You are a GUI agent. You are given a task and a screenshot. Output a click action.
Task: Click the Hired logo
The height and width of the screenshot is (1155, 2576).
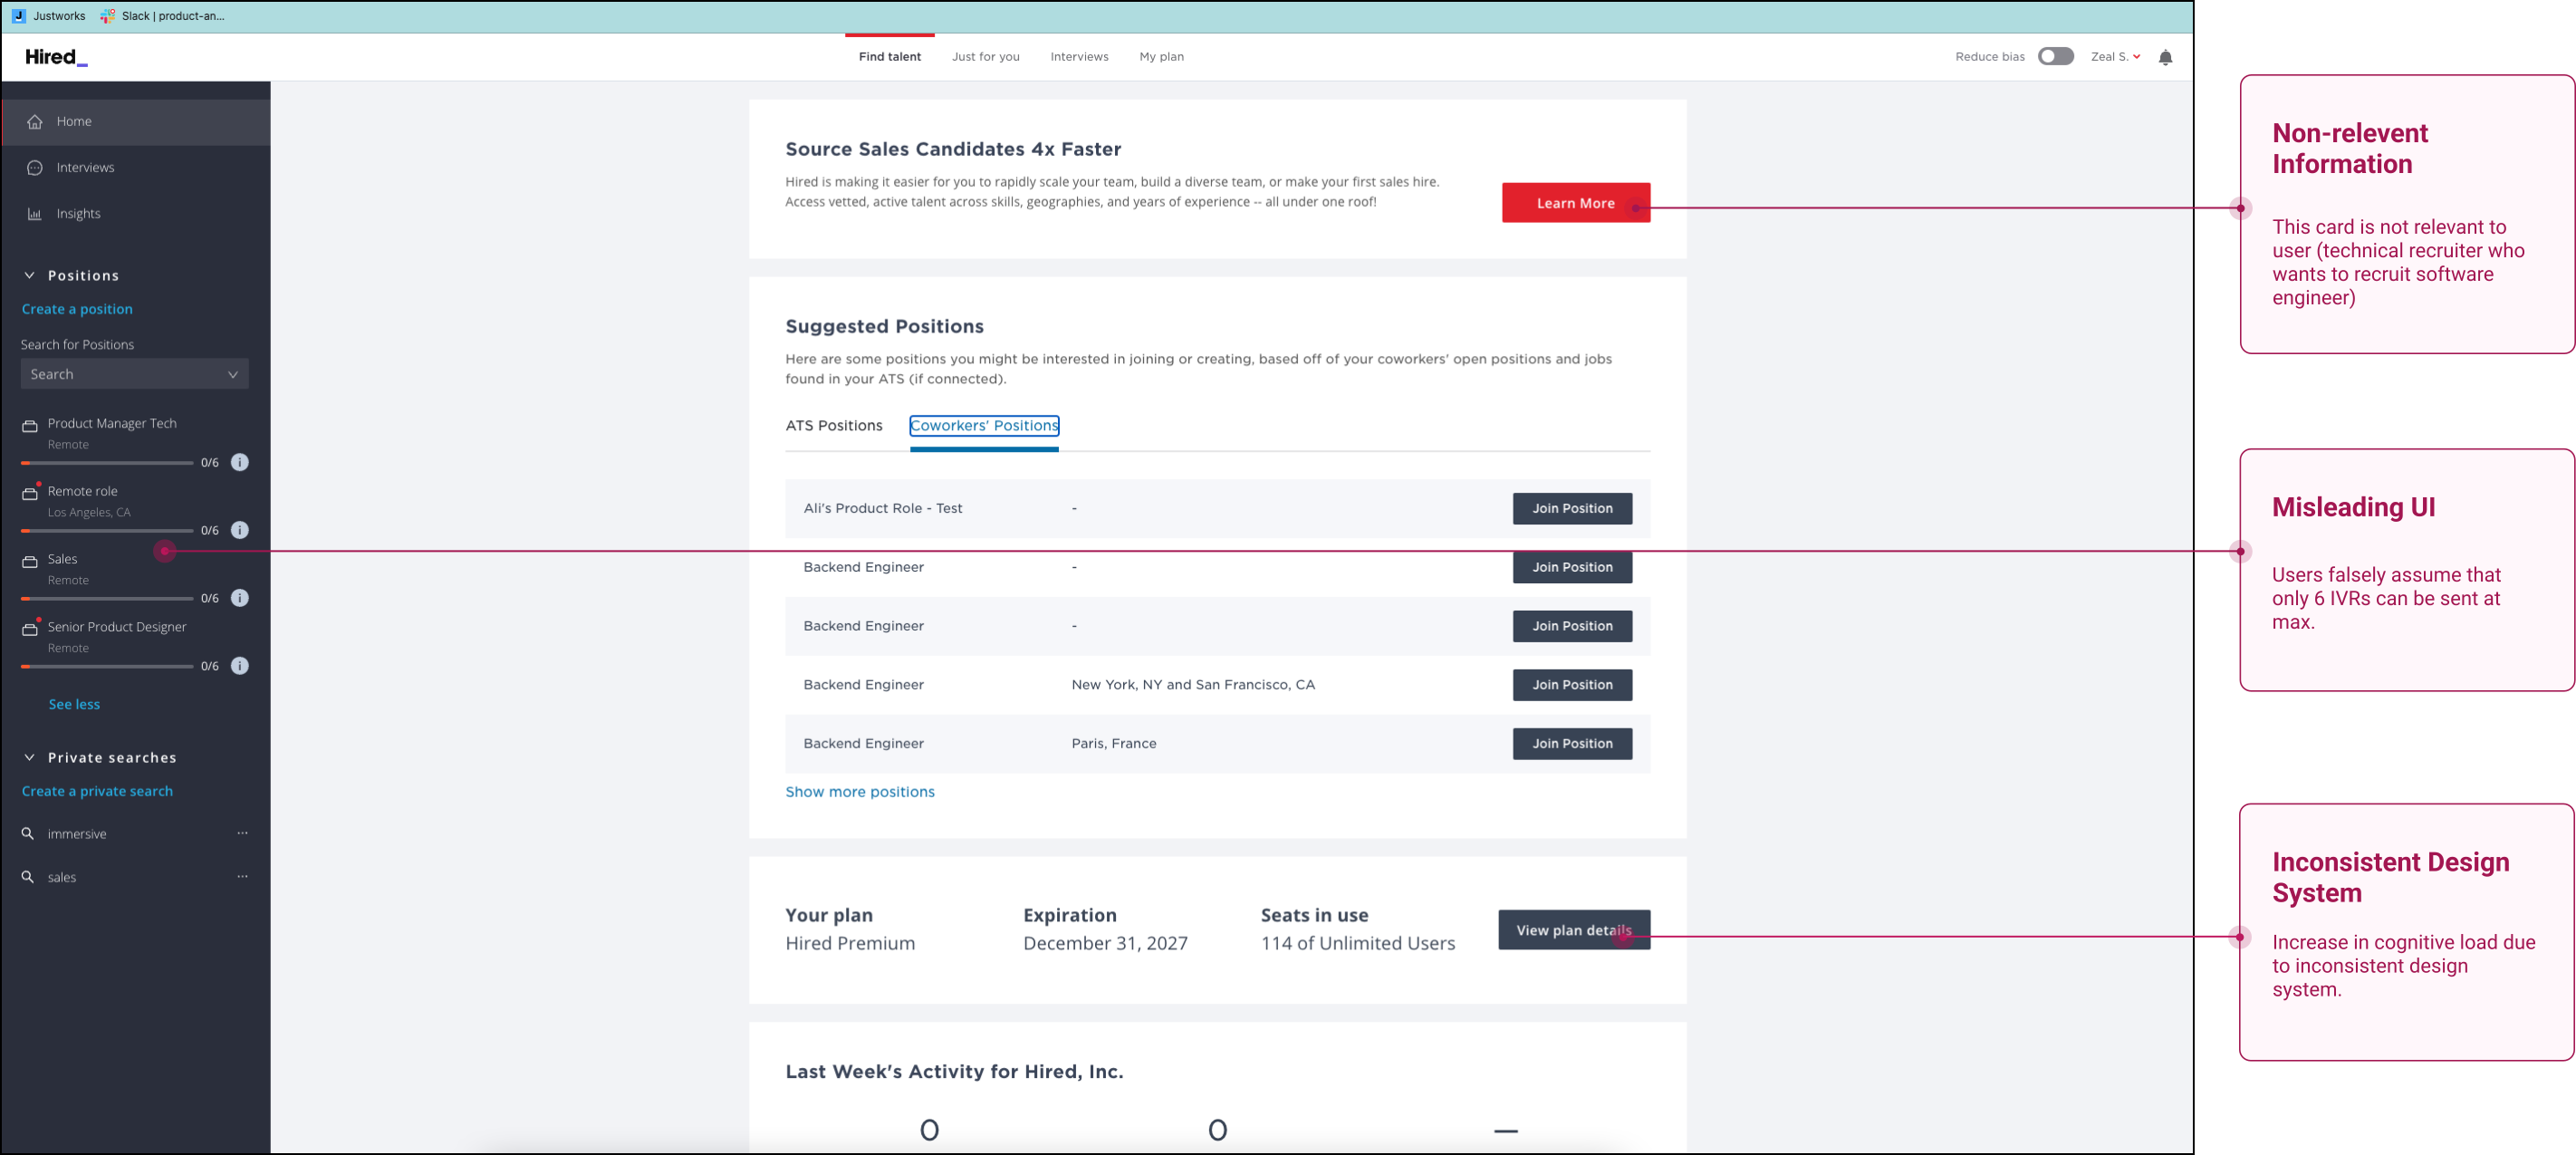[x=56, y=57]
